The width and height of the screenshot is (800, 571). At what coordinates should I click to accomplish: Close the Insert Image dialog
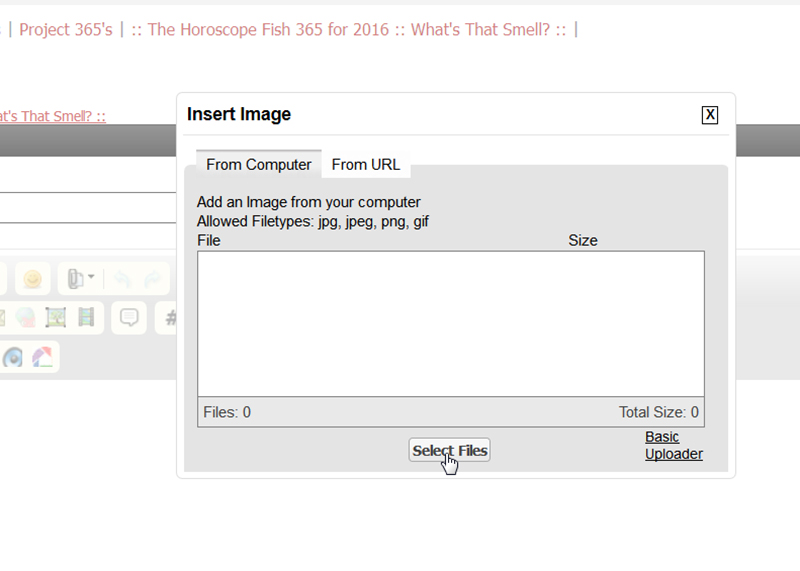pos(710,115)
